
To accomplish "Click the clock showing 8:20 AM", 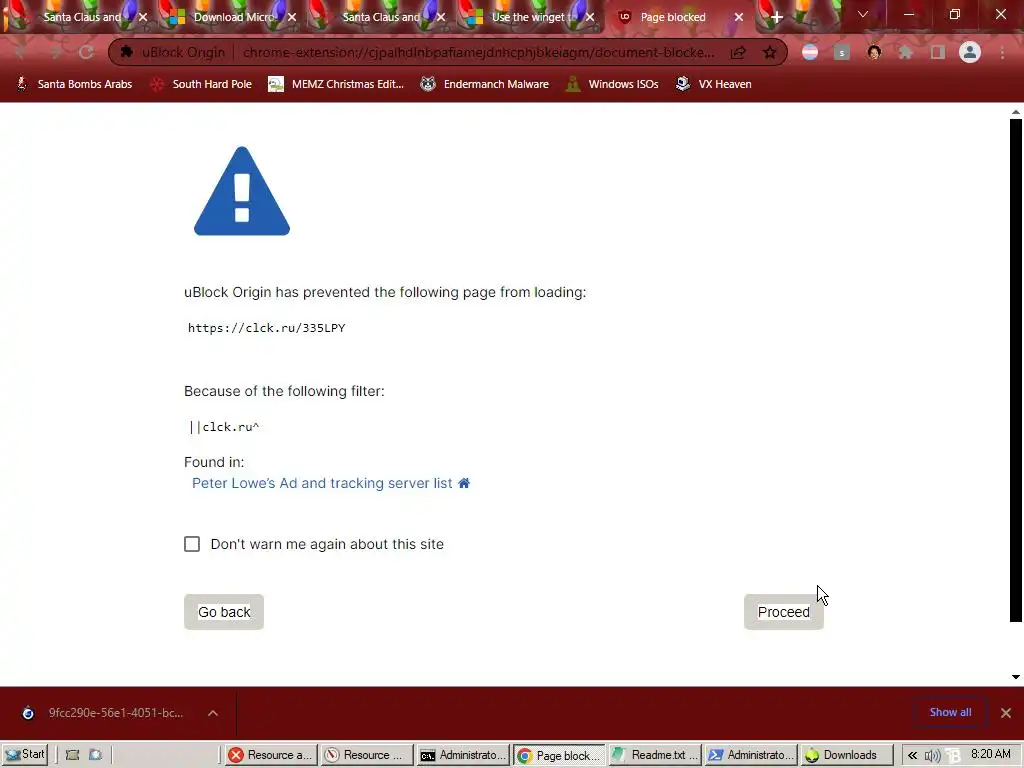I will click(990, 754).
